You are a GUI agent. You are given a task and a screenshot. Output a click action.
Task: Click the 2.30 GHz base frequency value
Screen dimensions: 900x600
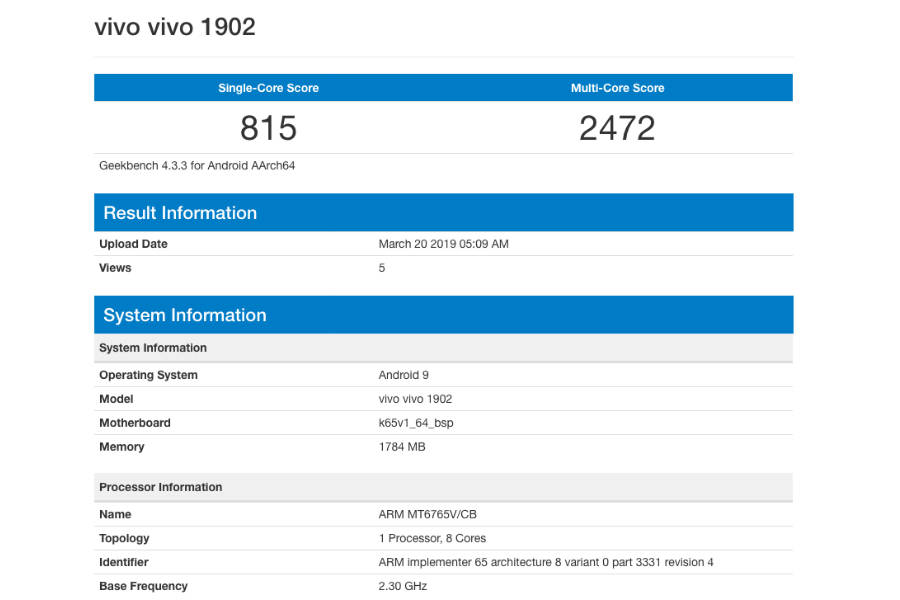[x=398, y=586]
